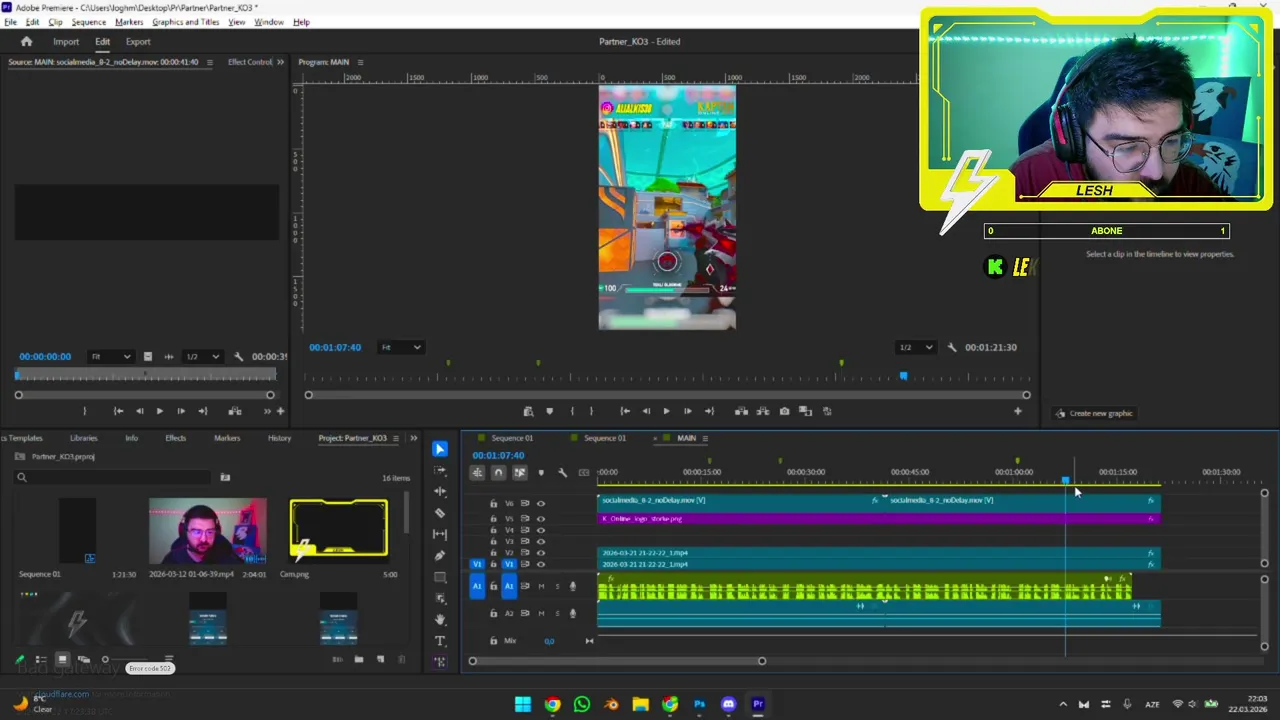The width and height of the screenshot is (1280, 720).
Task: Open the Libraries panel tab
Action: pyautogui.click(x=83, y=438)
